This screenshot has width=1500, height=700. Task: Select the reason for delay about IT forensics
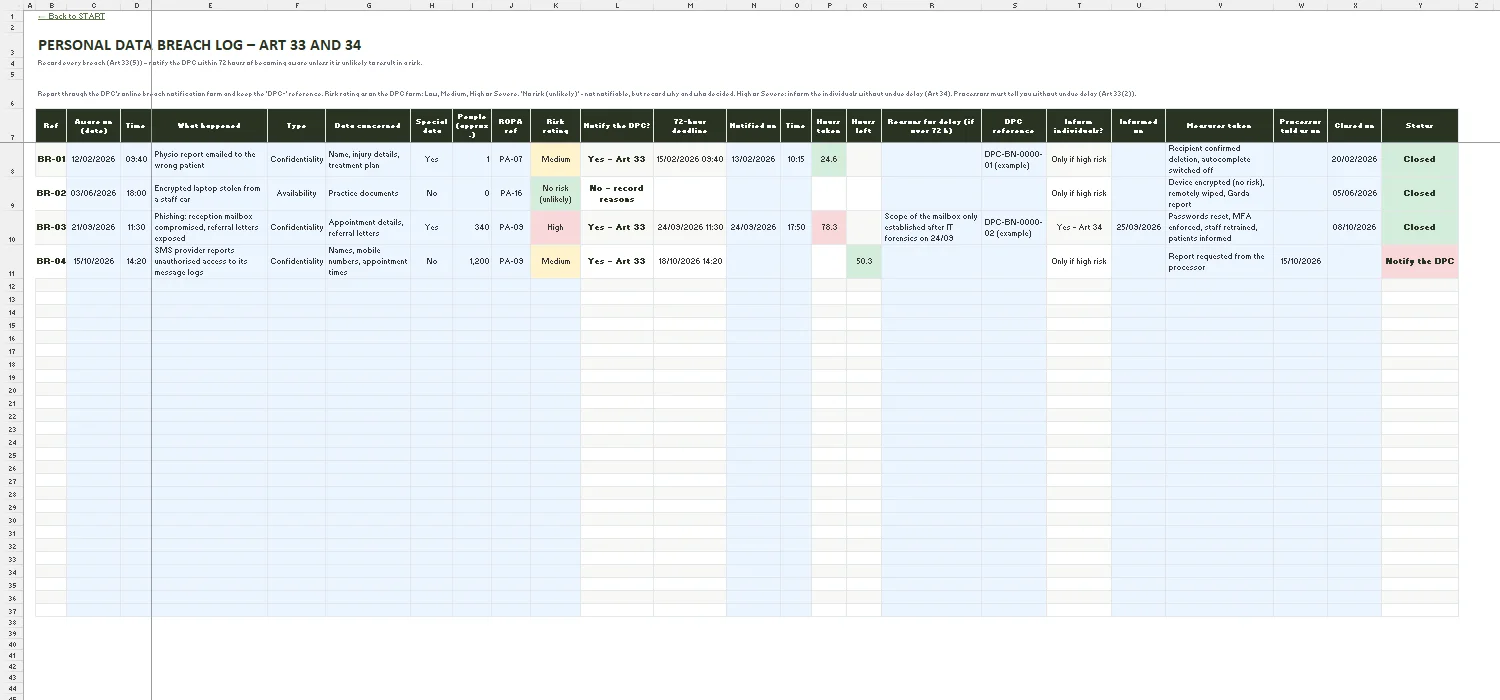tap(931, 227)
